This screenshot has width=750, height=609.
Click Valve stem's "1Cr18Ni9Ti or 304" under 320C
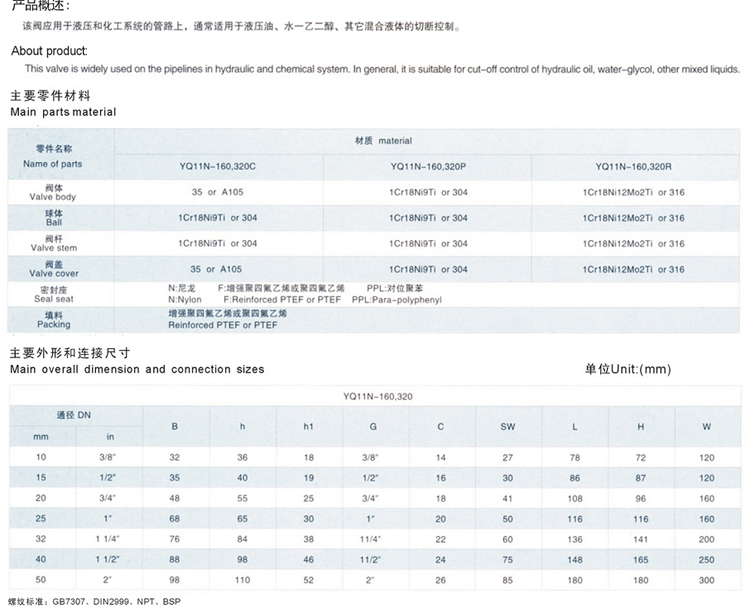click(x=218, y=244)
